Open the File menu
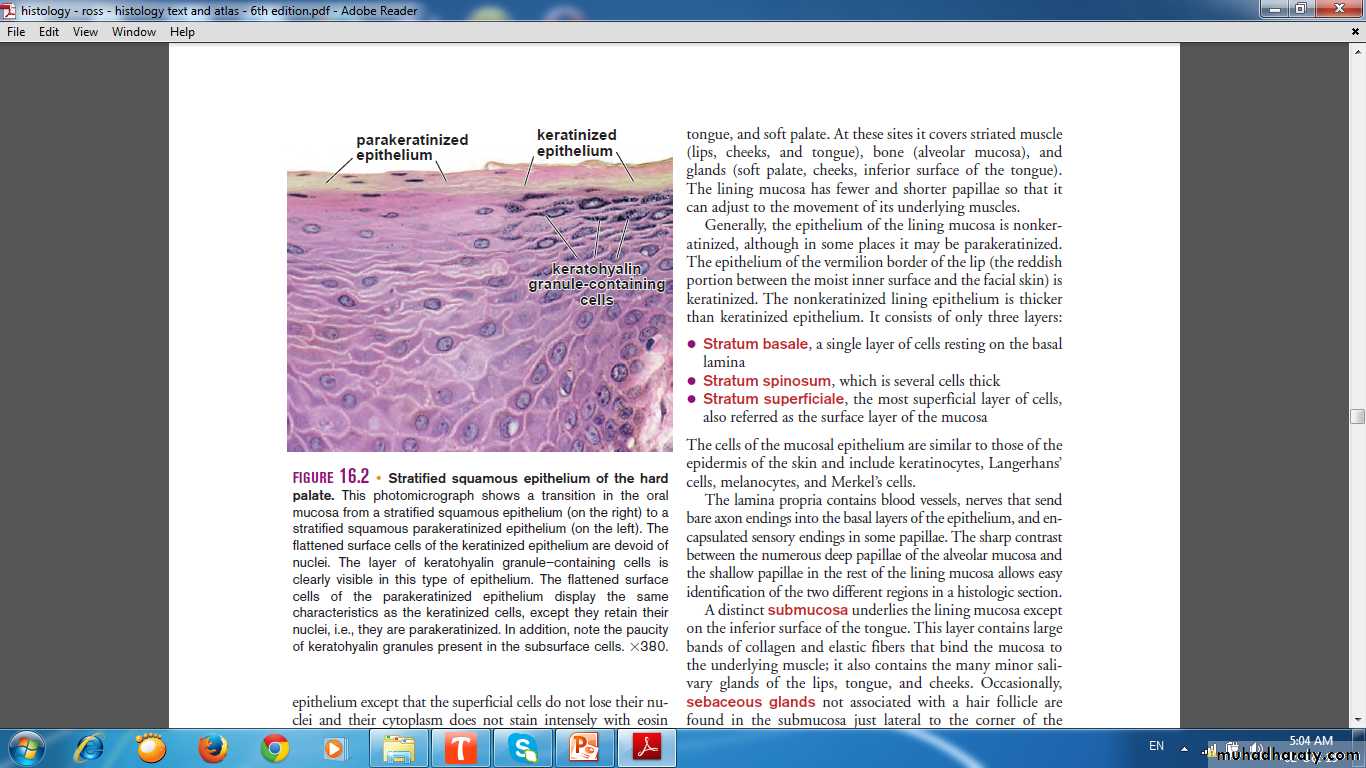Image resolution: width=1366 pixels, height=768 pixels. 16,32
